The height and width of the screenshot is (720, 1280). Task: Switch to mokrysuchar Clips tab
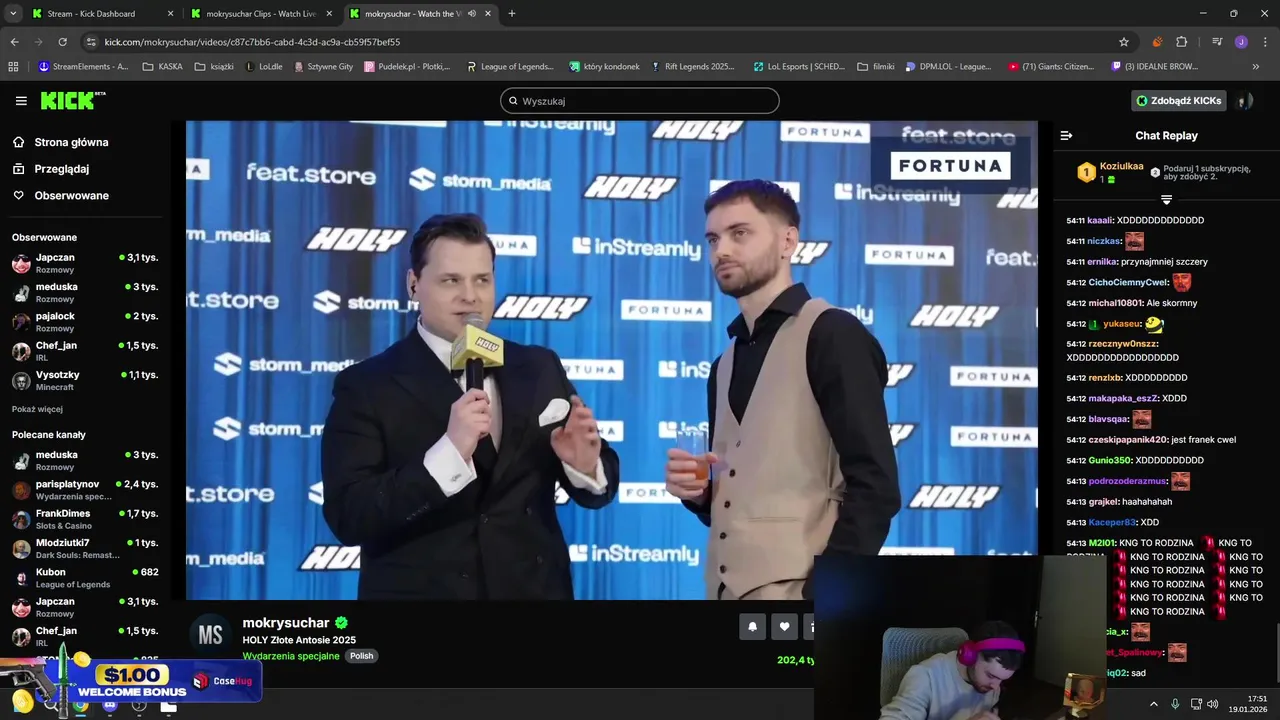coord(261,14)
